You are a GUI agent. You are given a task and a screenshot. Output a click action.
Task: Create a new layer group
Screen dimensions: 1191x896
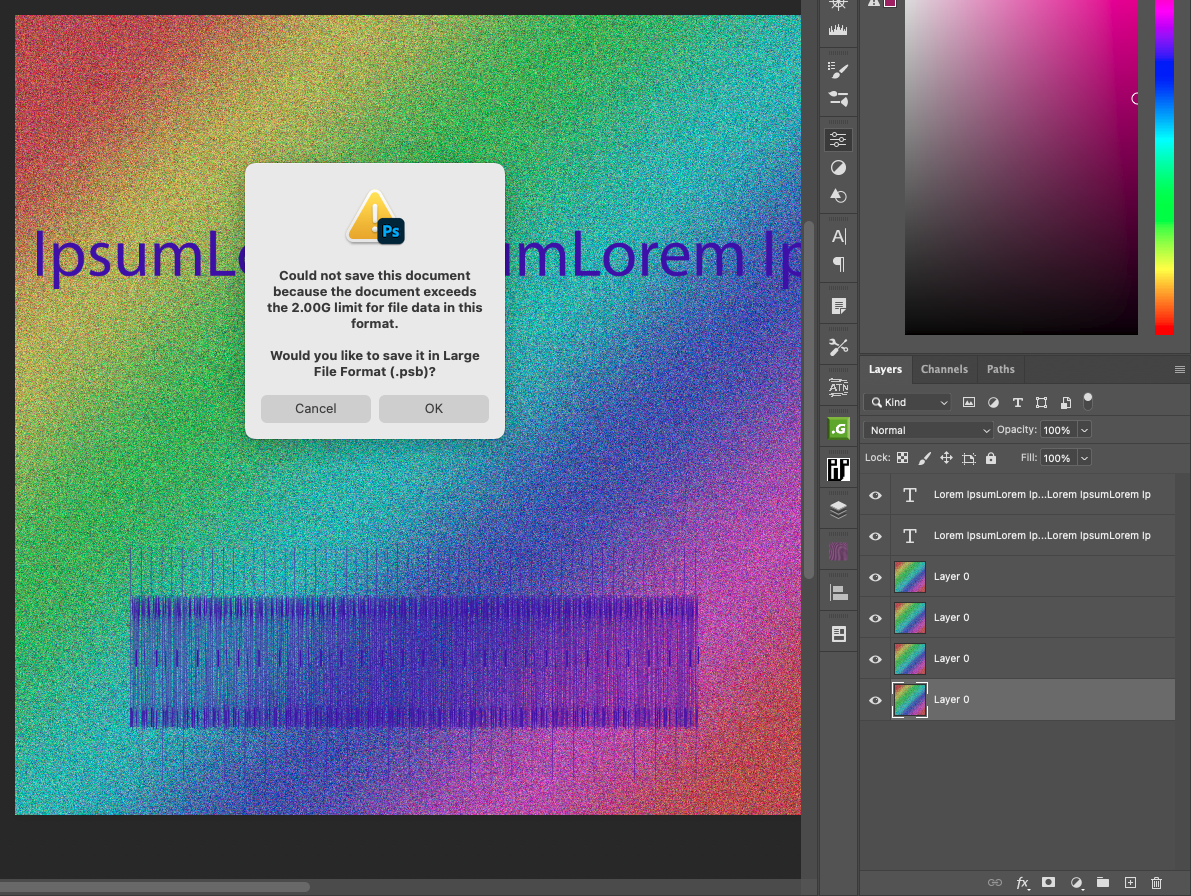coord(1102,883)
